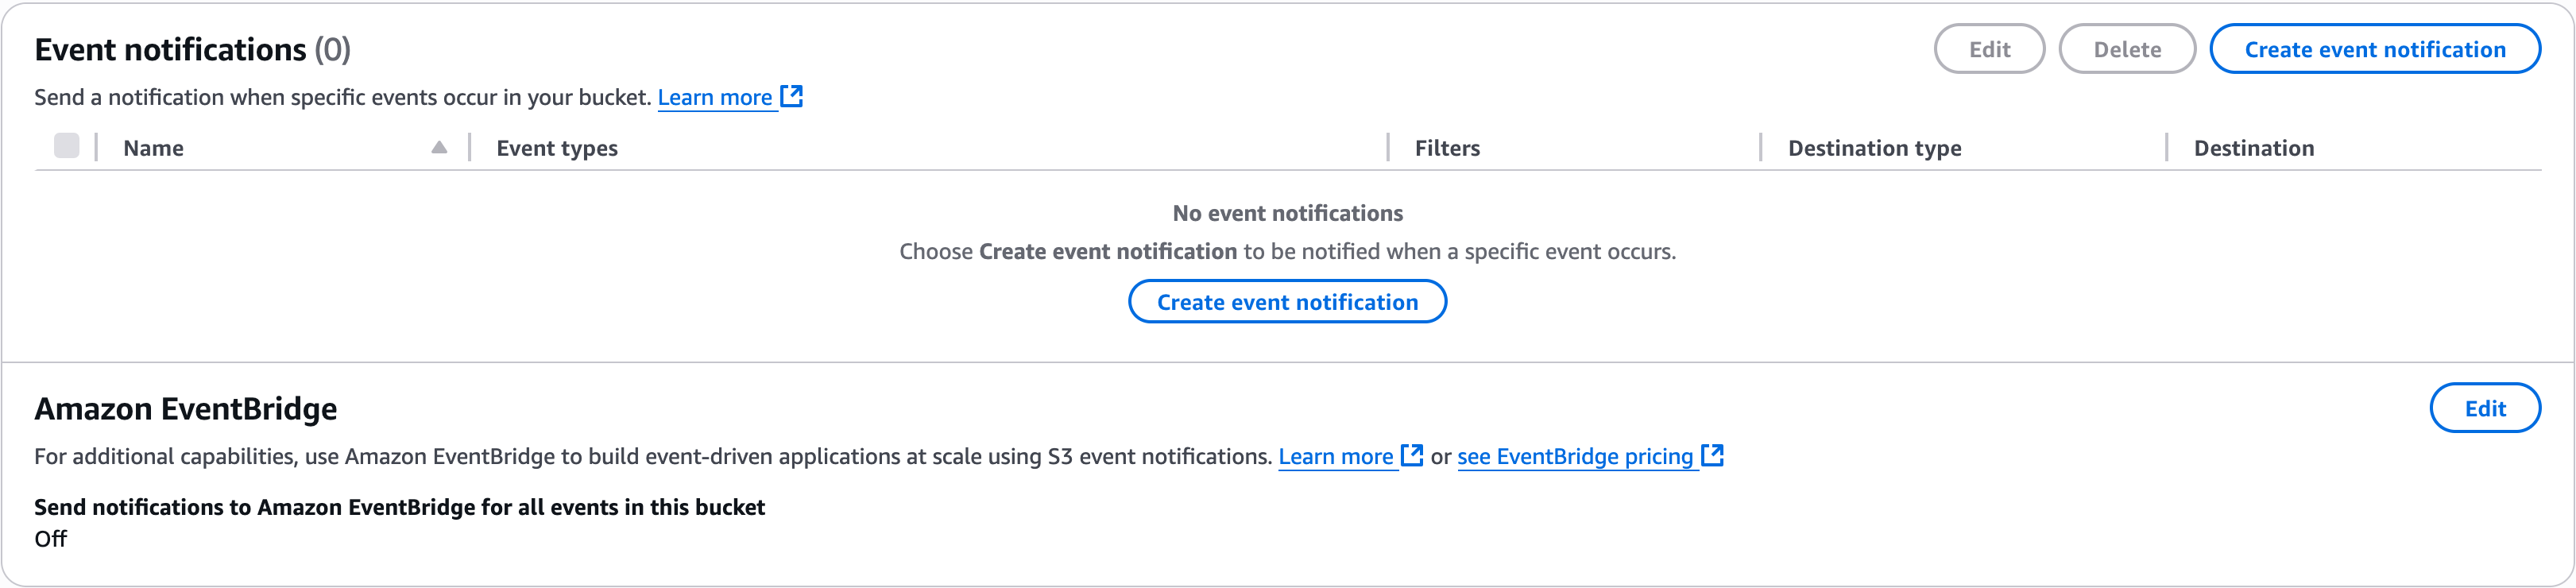Click the Delete button for event notifications

coord(2127,48)
